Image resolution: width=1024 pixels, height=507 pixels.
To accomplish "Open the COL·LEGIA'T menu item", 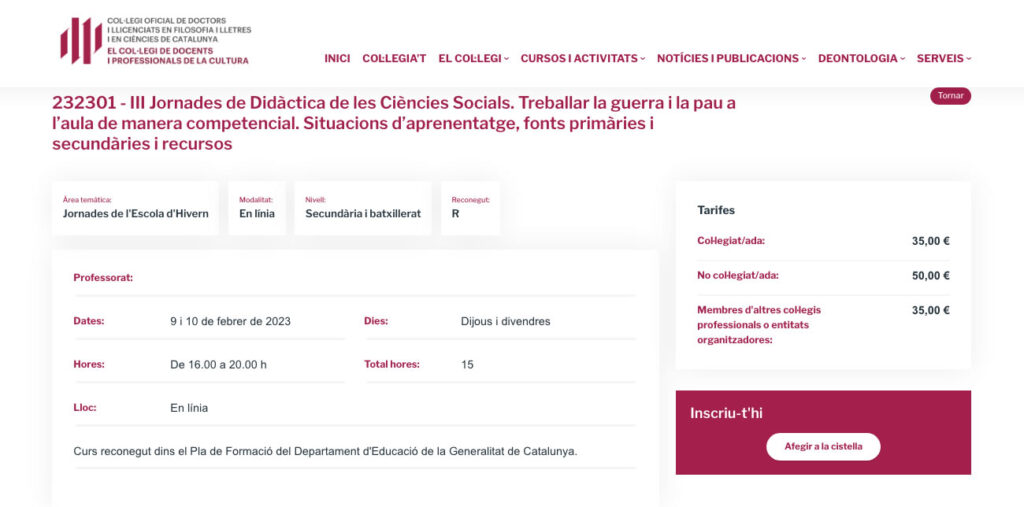I will pos(394,58).
